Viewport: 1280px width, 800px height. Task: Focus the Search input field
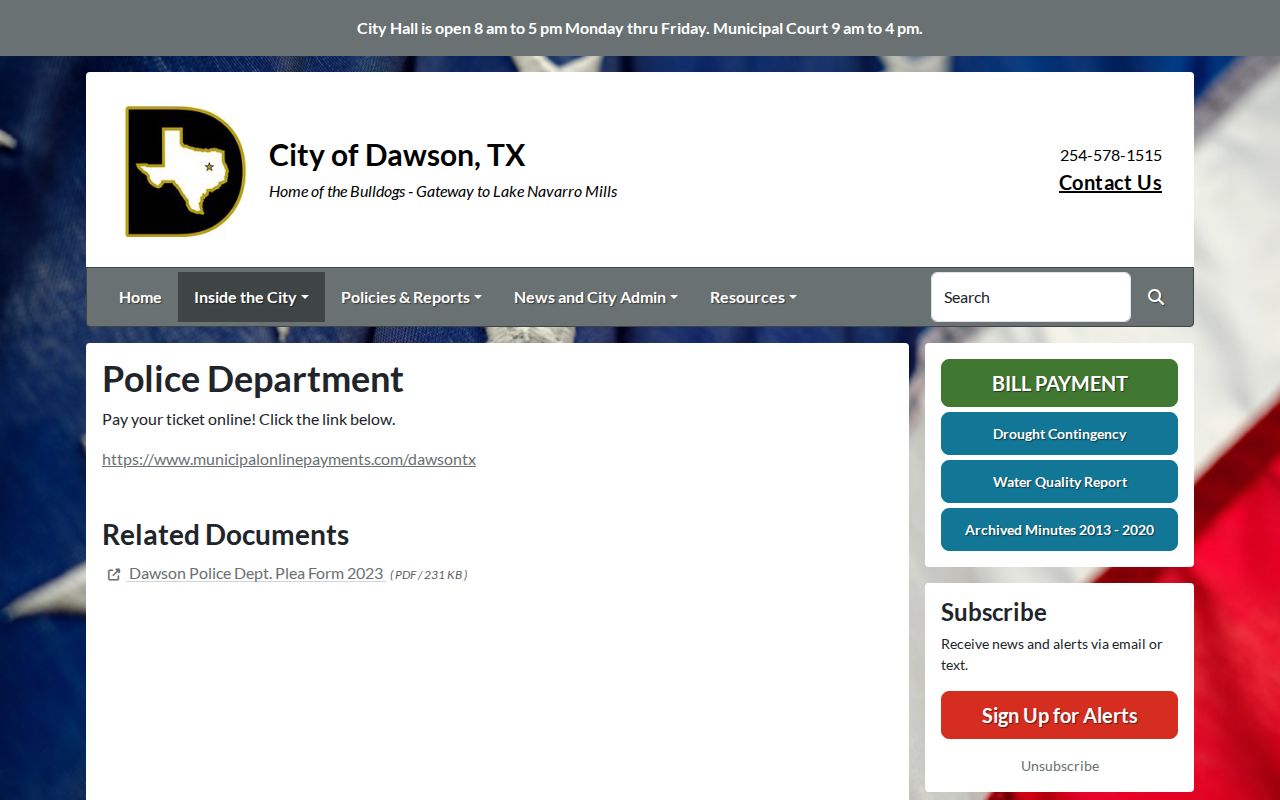[1031, 297]
